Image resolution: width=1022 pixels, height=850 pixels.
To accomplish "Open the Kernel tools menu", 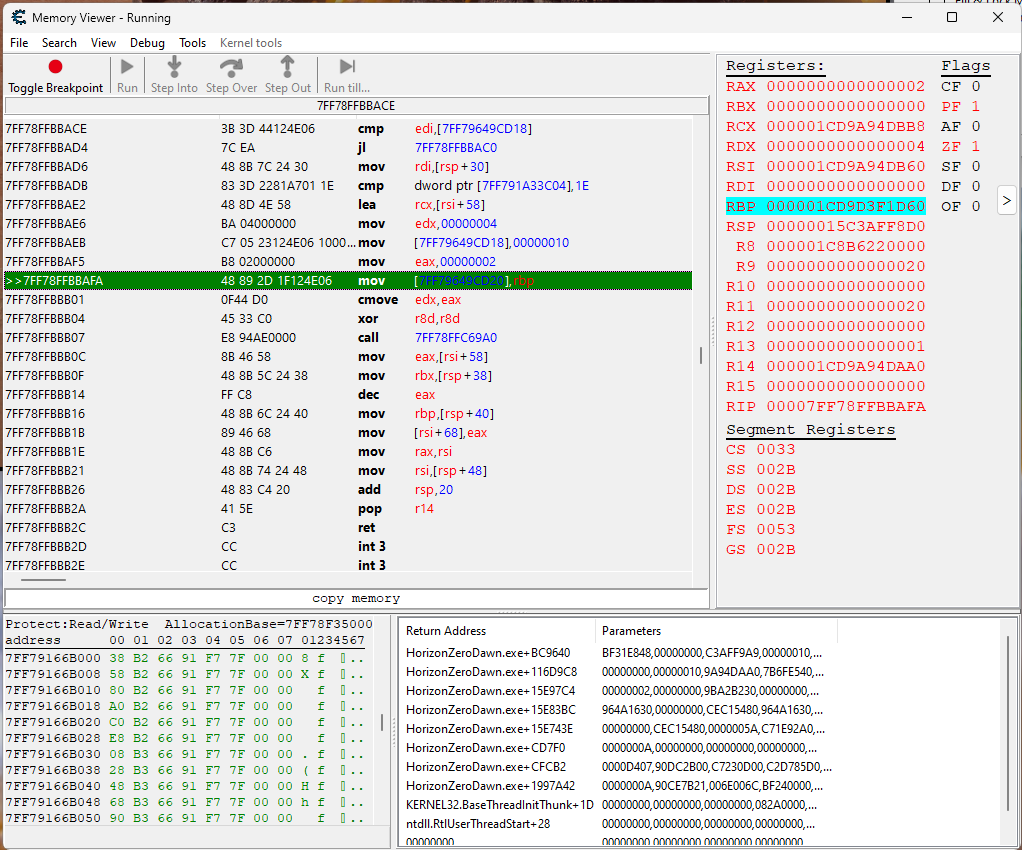I will (x=250, y=43).
